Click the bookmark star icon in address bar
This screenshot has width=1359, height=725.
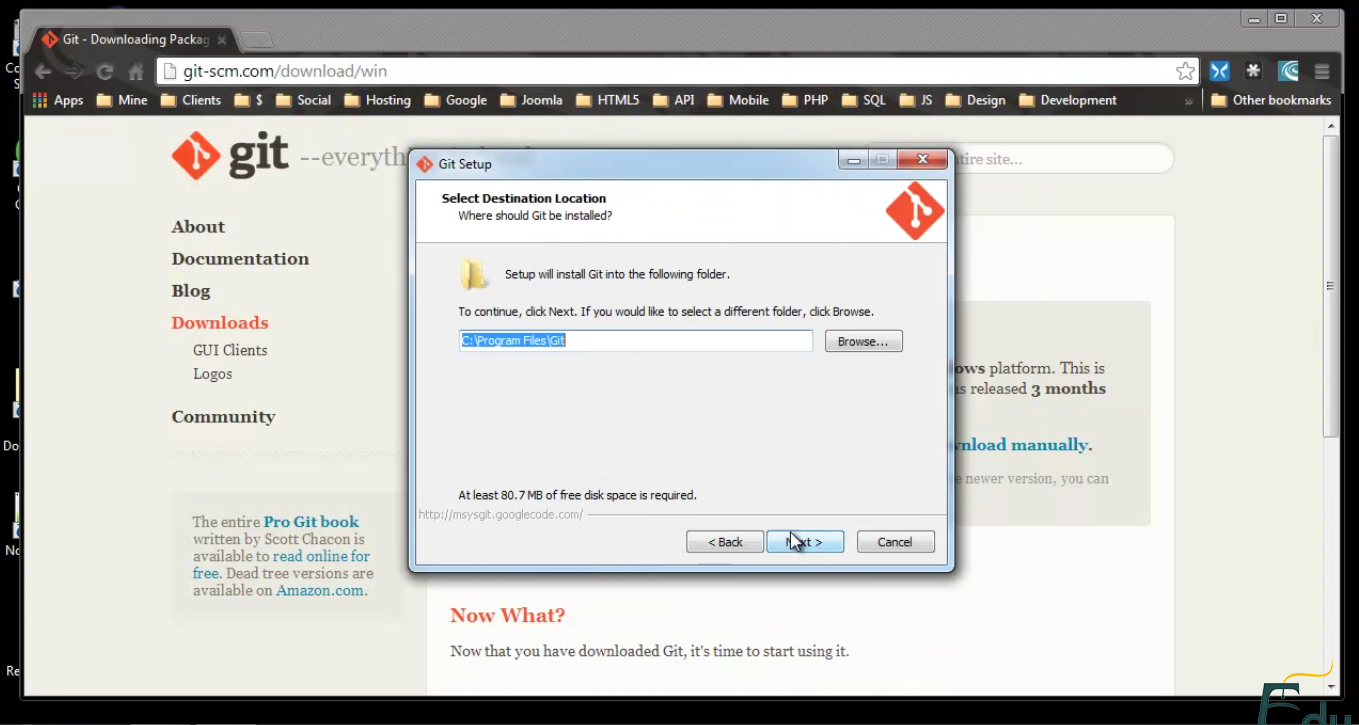coord(1185,71)
